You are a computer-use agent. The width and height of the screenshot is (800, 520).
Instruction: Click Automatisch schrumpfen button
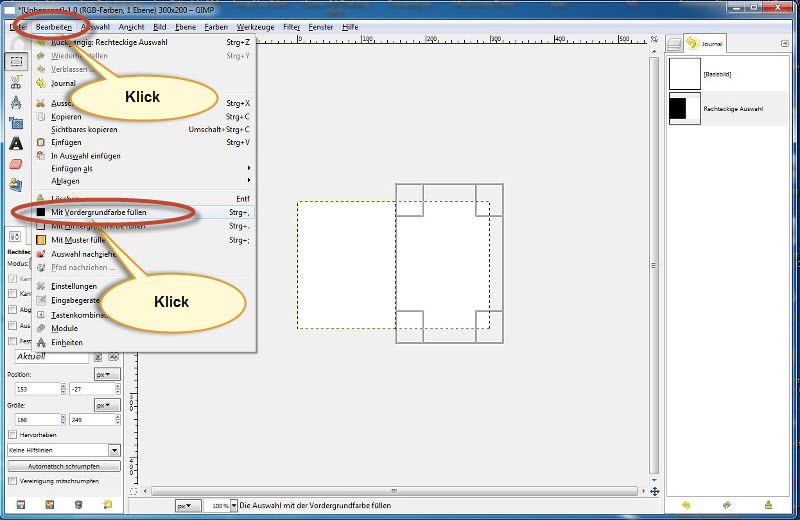64,466
